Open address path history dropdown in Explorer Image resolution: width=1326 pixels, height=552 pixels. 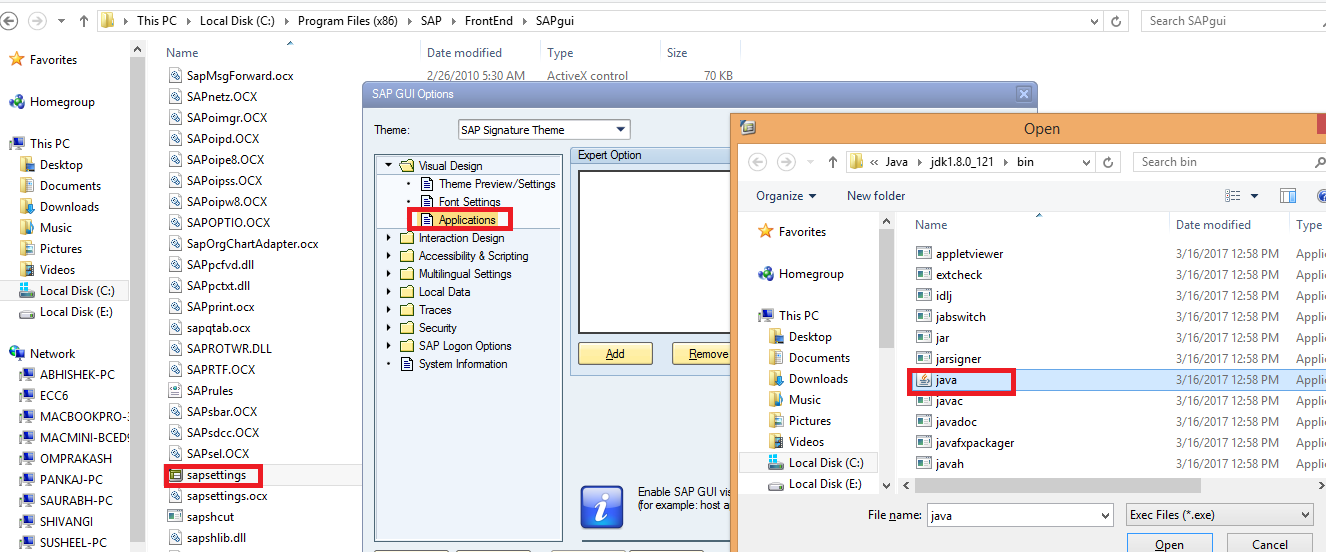[x=1094, y=20]
